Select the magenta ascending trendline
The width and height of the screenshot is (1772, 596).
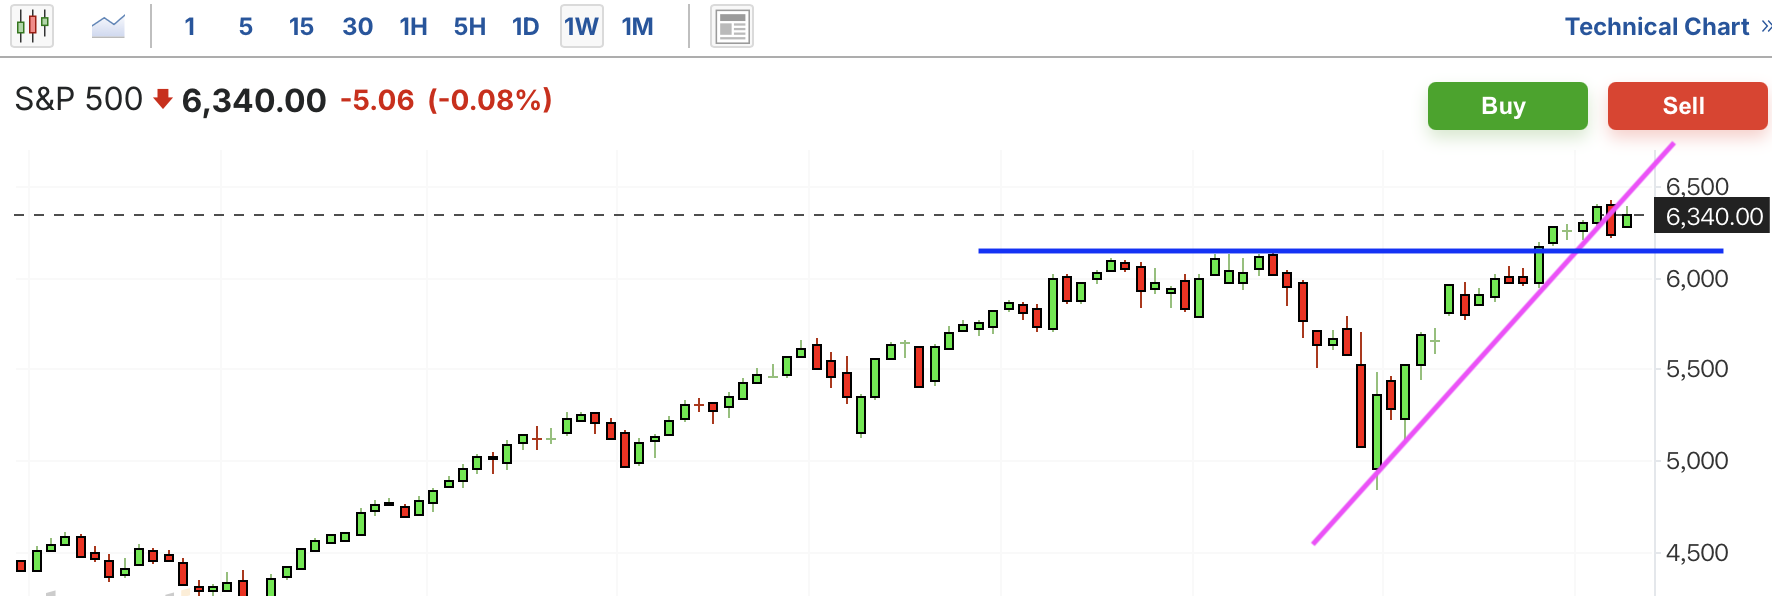click(1493, 344)
